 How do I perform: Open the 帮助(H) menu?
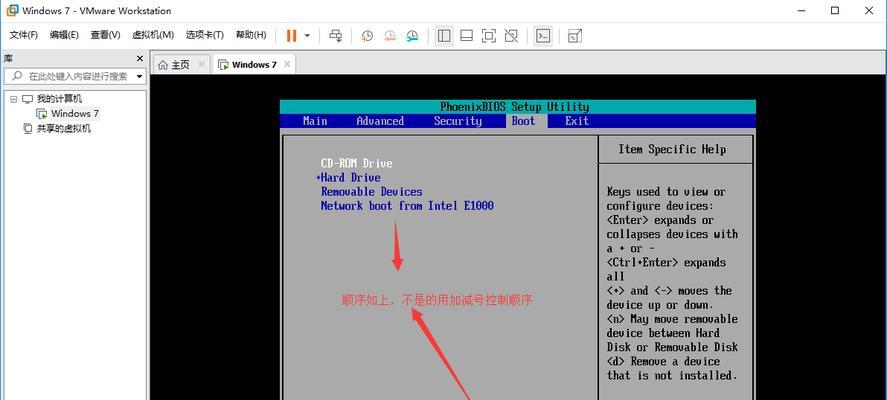click(x=251, y=35)
